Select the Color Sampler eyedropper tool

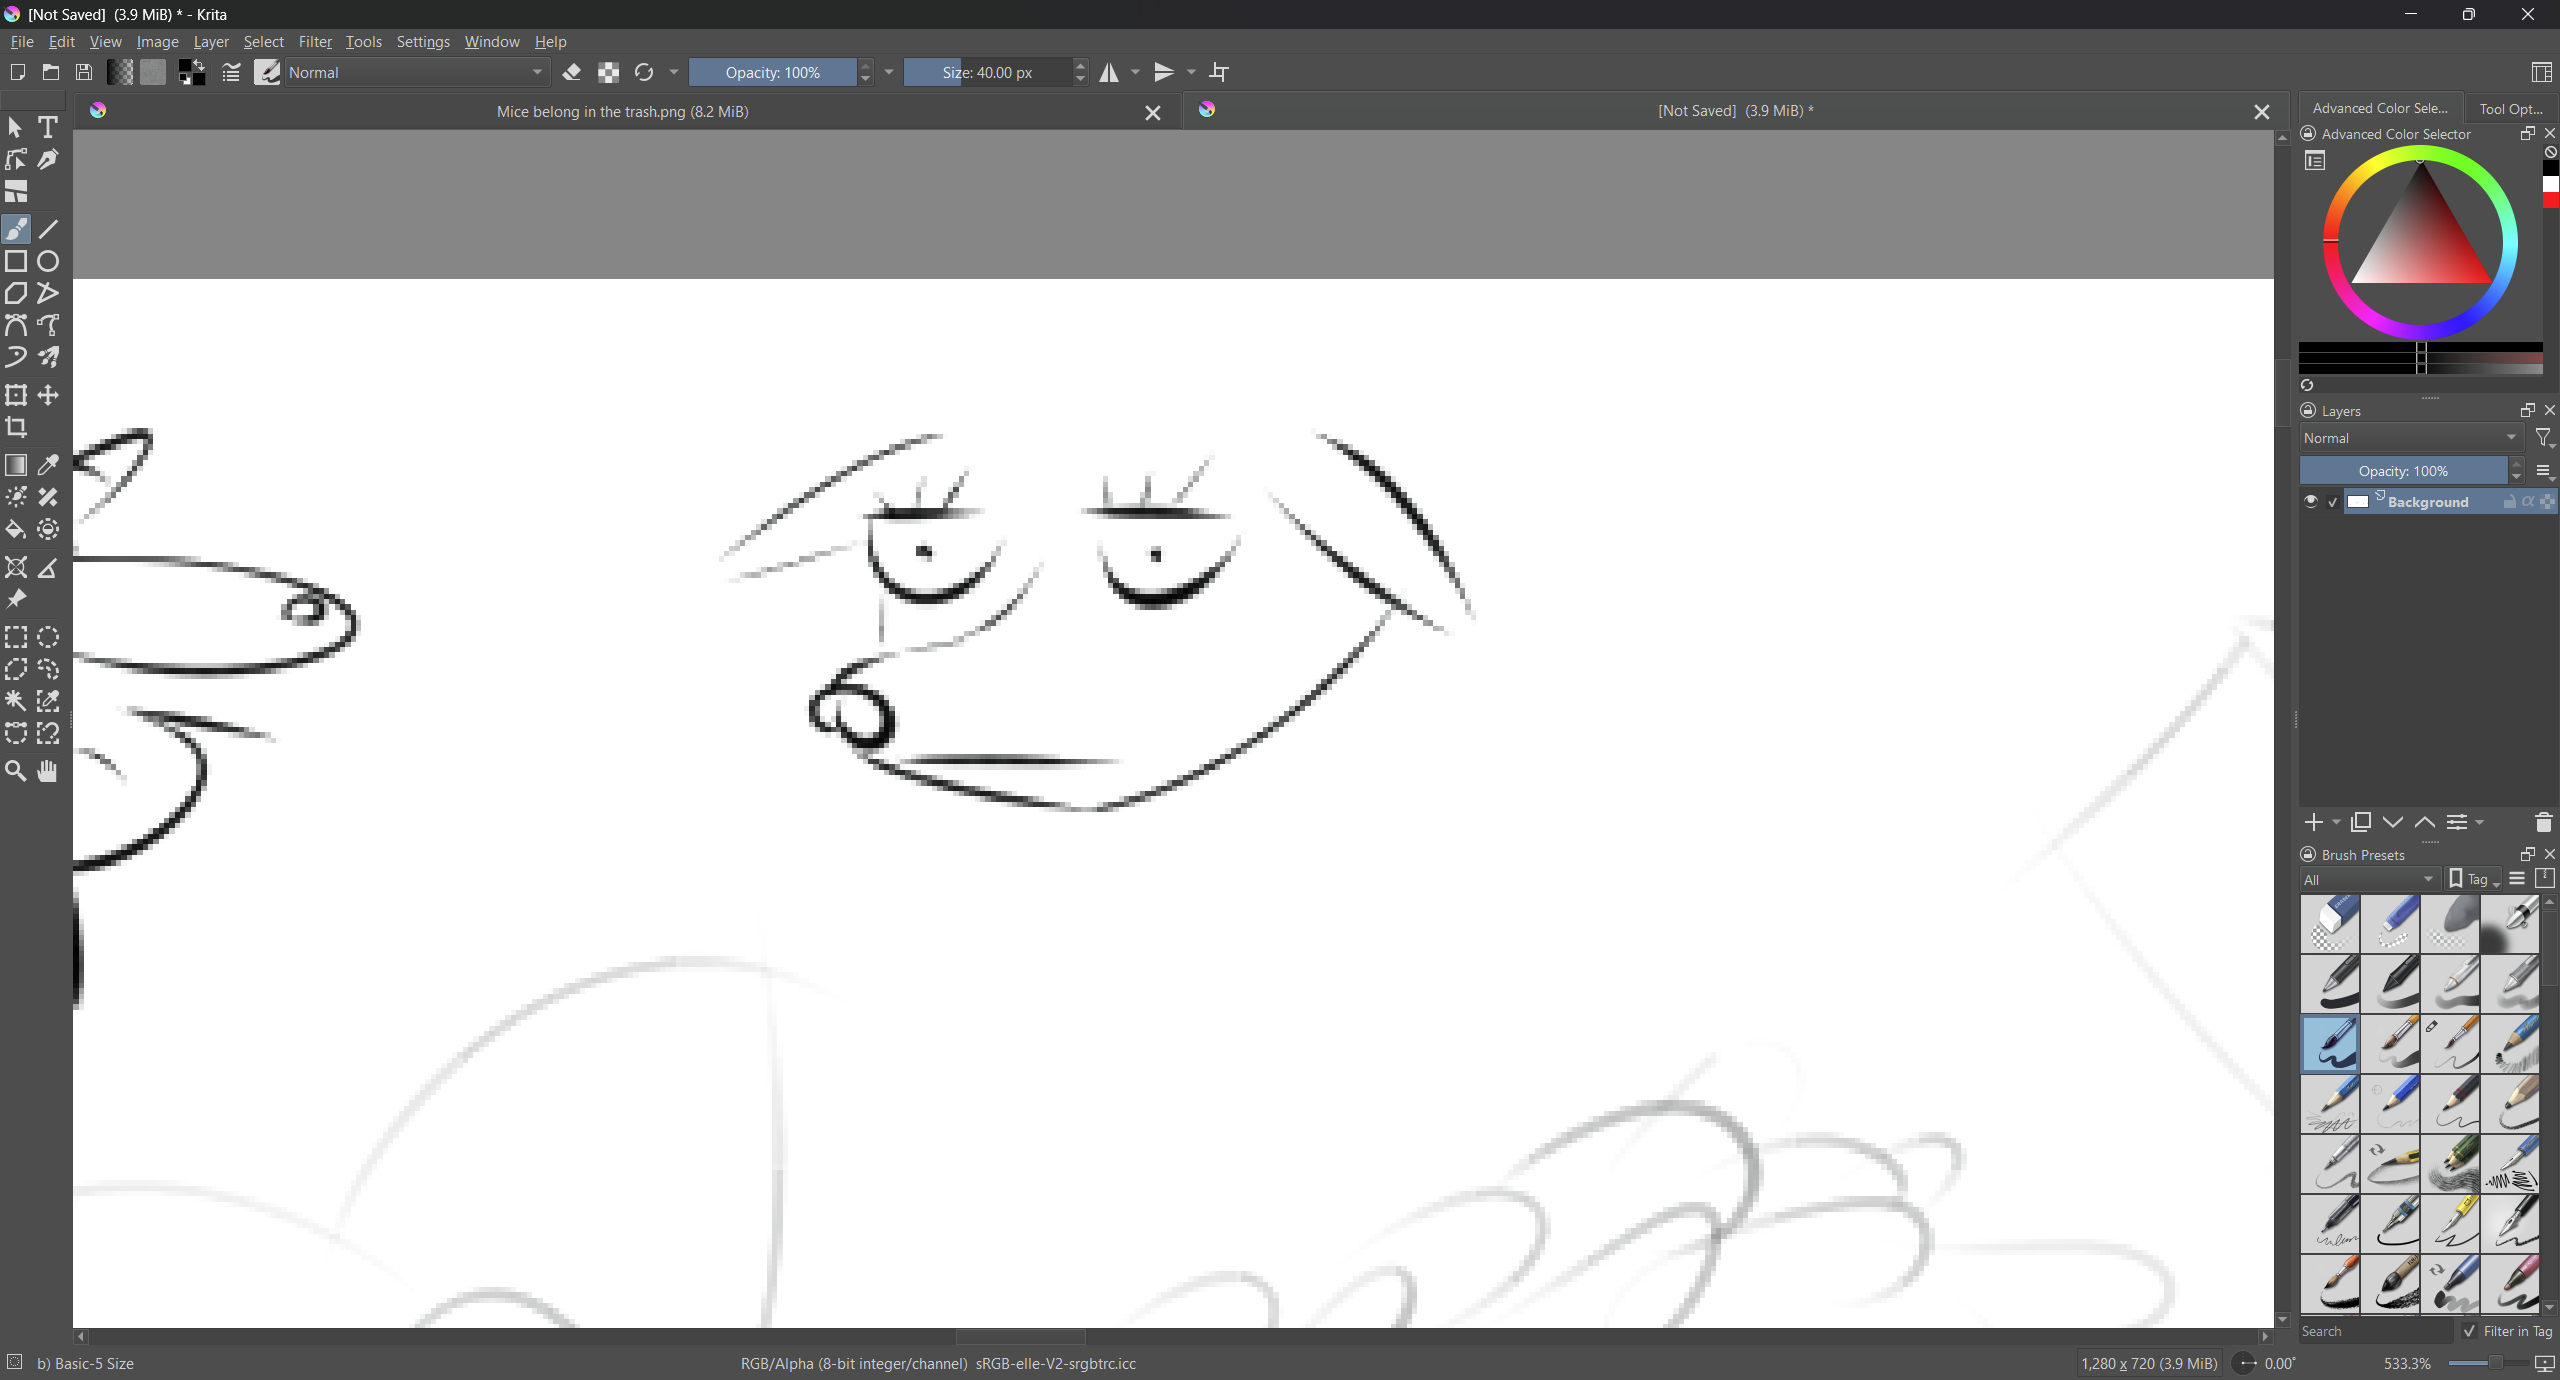click(48, 465)
